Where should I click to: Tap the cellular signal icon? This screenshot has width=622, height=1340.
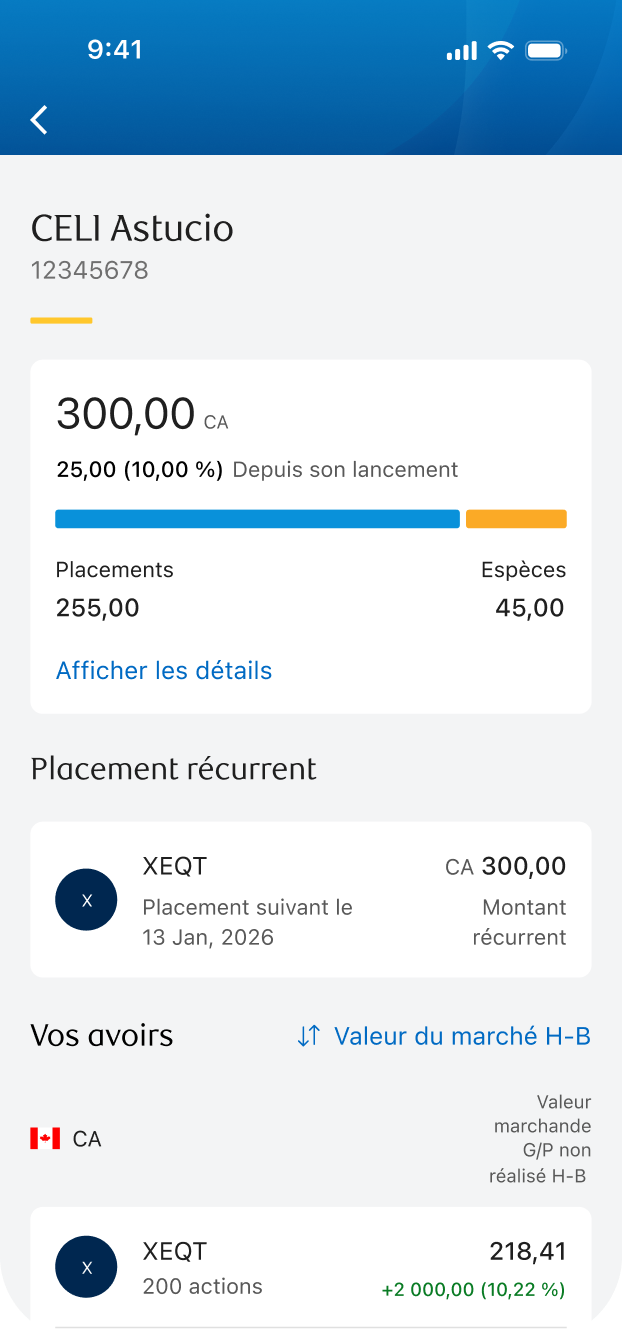[461, 50]
